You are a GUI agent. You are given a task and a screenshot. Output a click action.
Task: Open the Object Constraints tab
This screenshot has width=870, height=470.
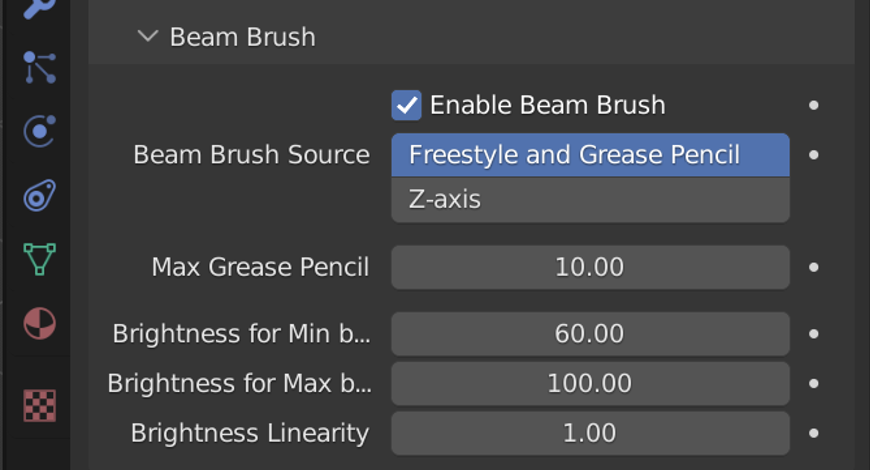click(39, 195)
